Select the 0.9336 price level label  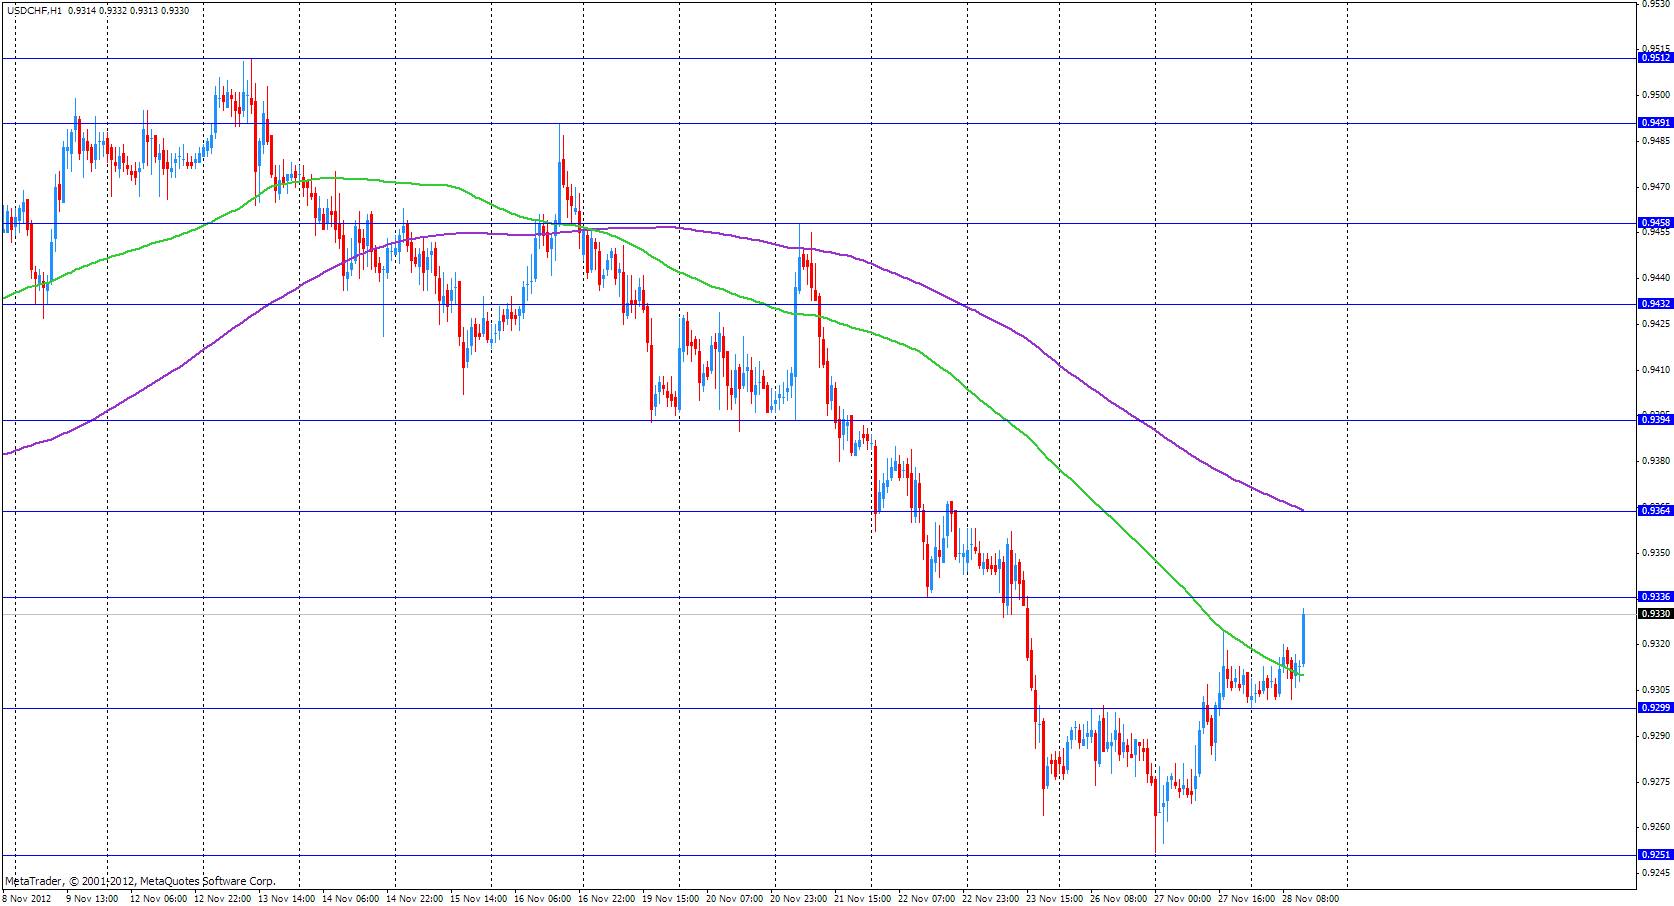pos(1655,597)
